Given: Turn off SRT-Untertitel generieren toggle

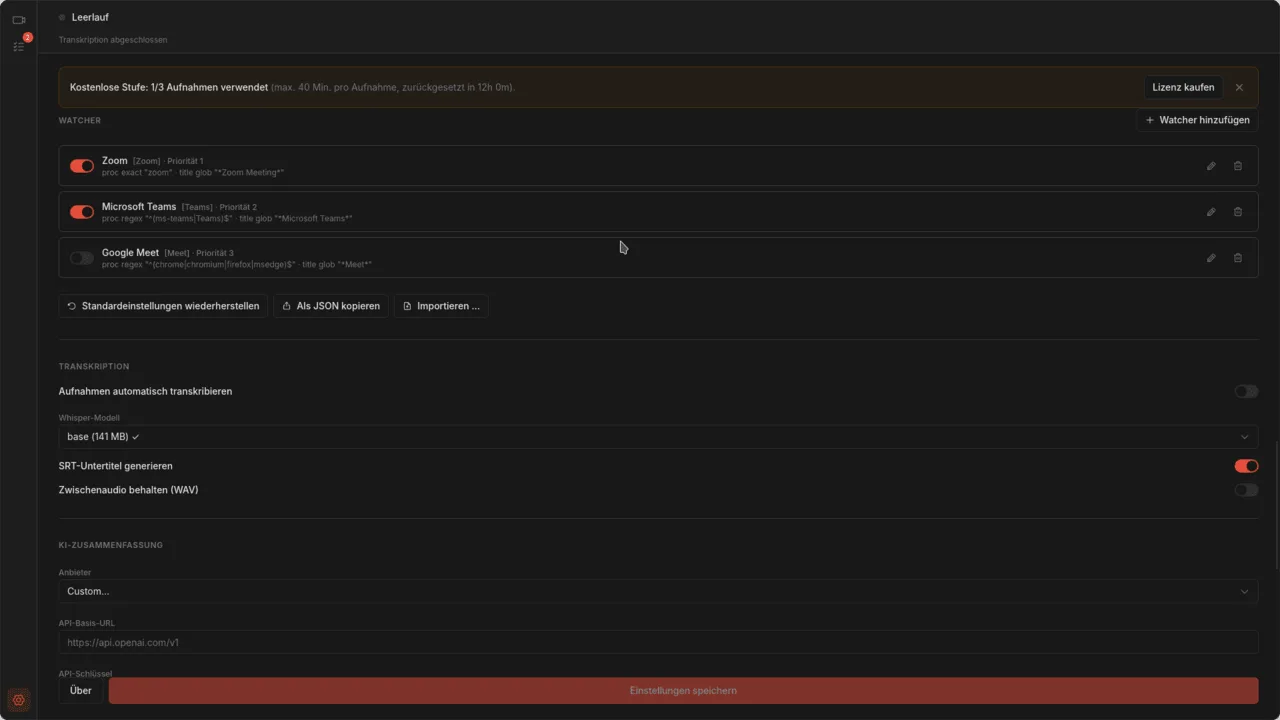Looking at the screenshot, I should click(1246, 466).
